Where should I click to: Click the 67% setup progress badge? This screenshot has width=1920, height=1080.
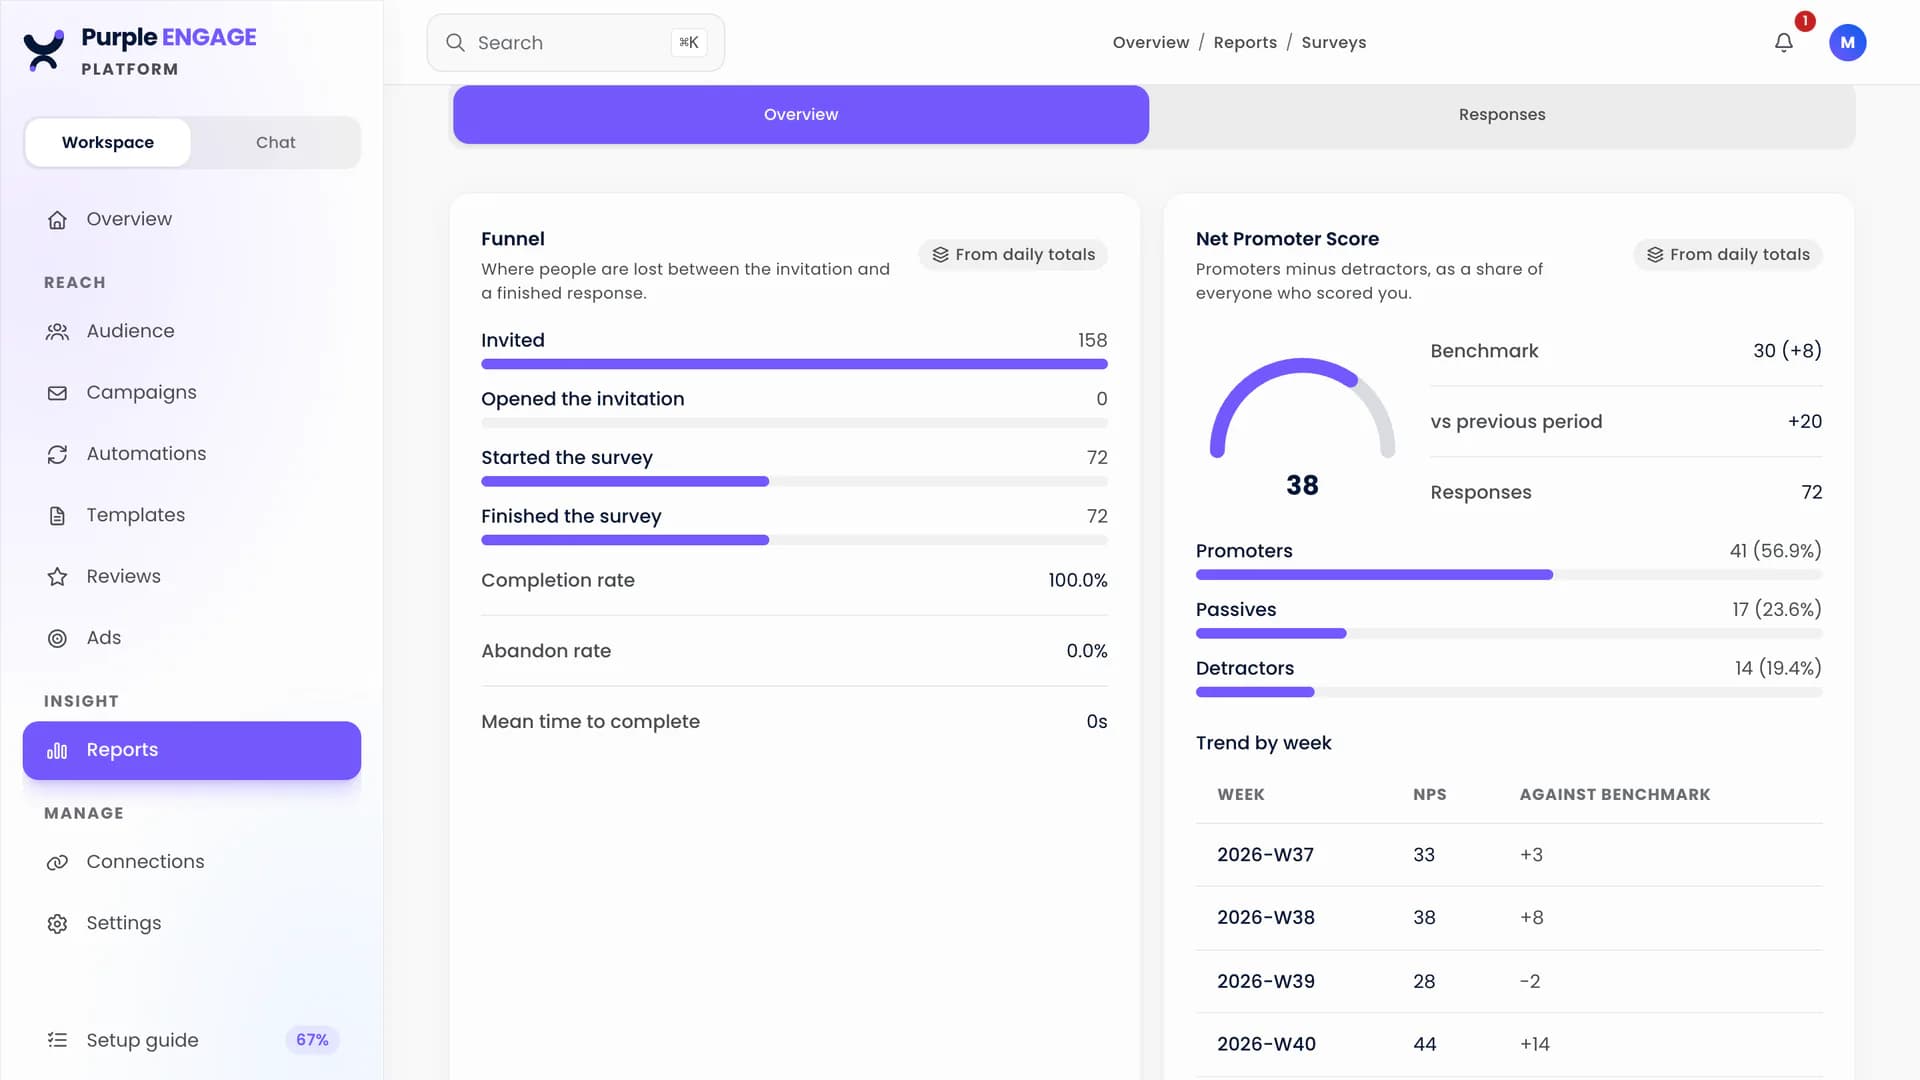pos(312,1040)
